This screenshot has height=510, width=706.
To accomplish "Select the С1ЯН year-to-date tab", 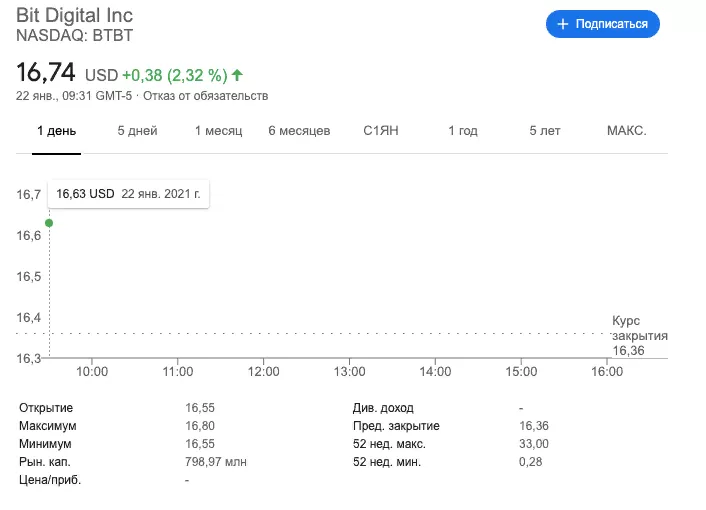I will coord(381,131).
